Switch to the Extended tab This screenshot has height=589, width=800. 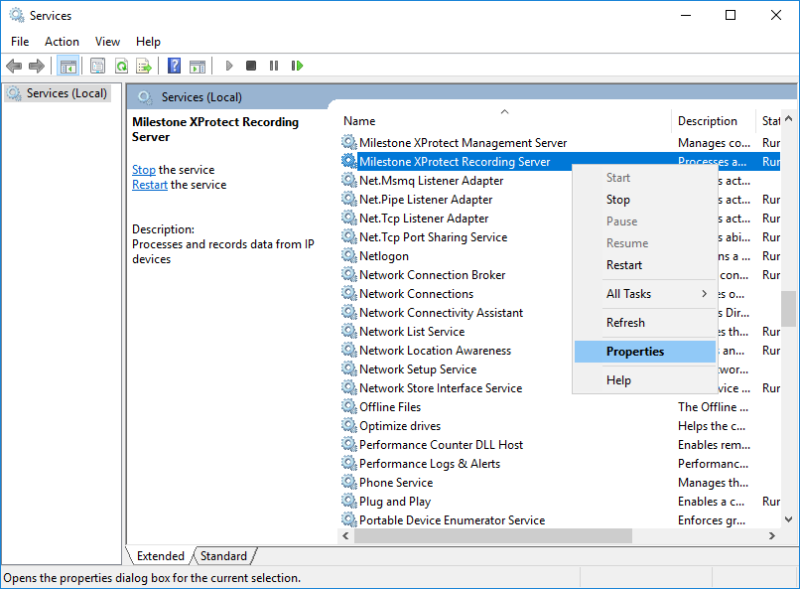[x=160, y=556]
